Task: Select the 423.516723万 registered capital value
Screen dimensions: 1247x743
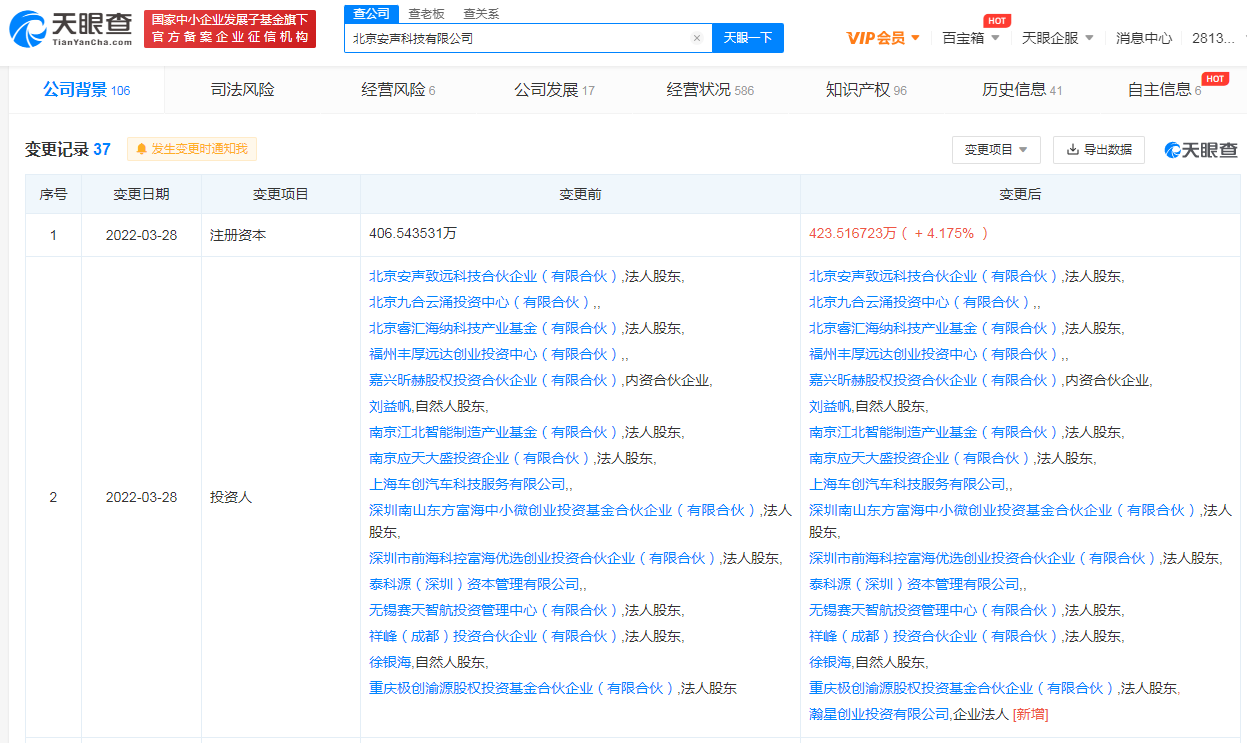Action: (x=854, y=233)
